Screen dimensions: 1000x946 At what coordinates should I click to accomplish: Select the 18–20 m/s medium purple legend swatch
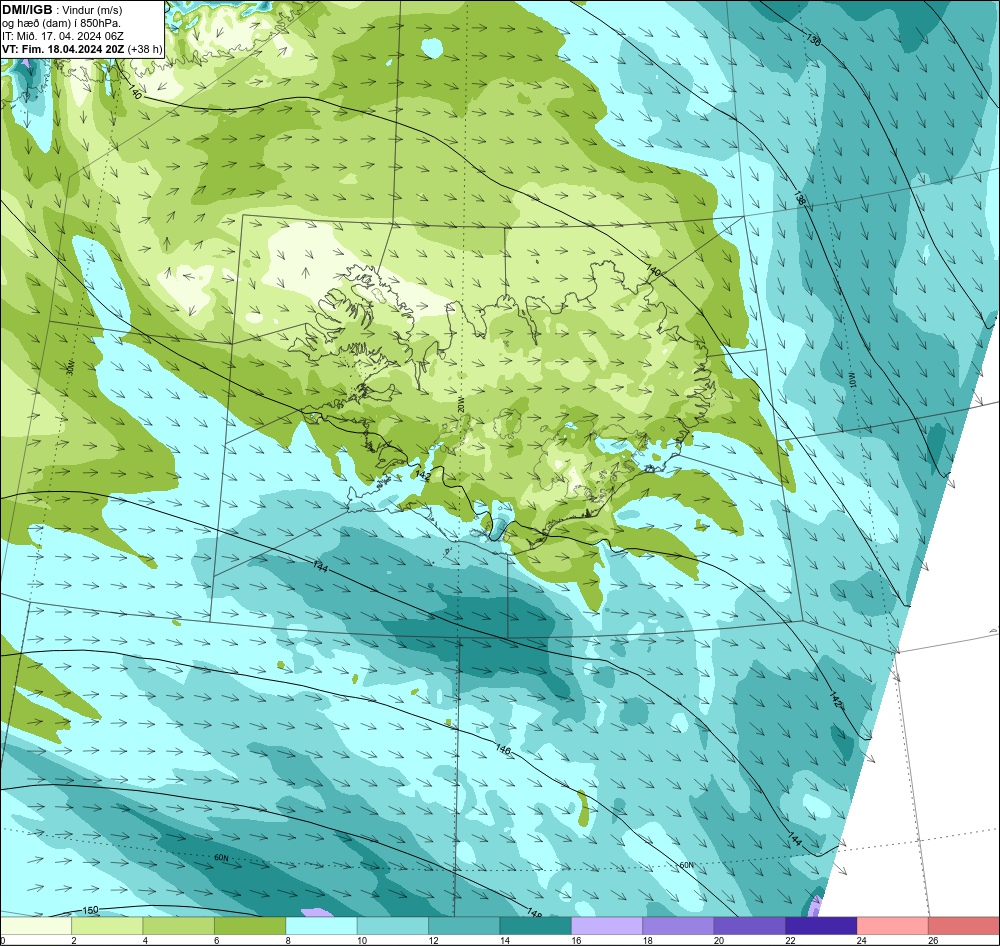coord(679,926)
